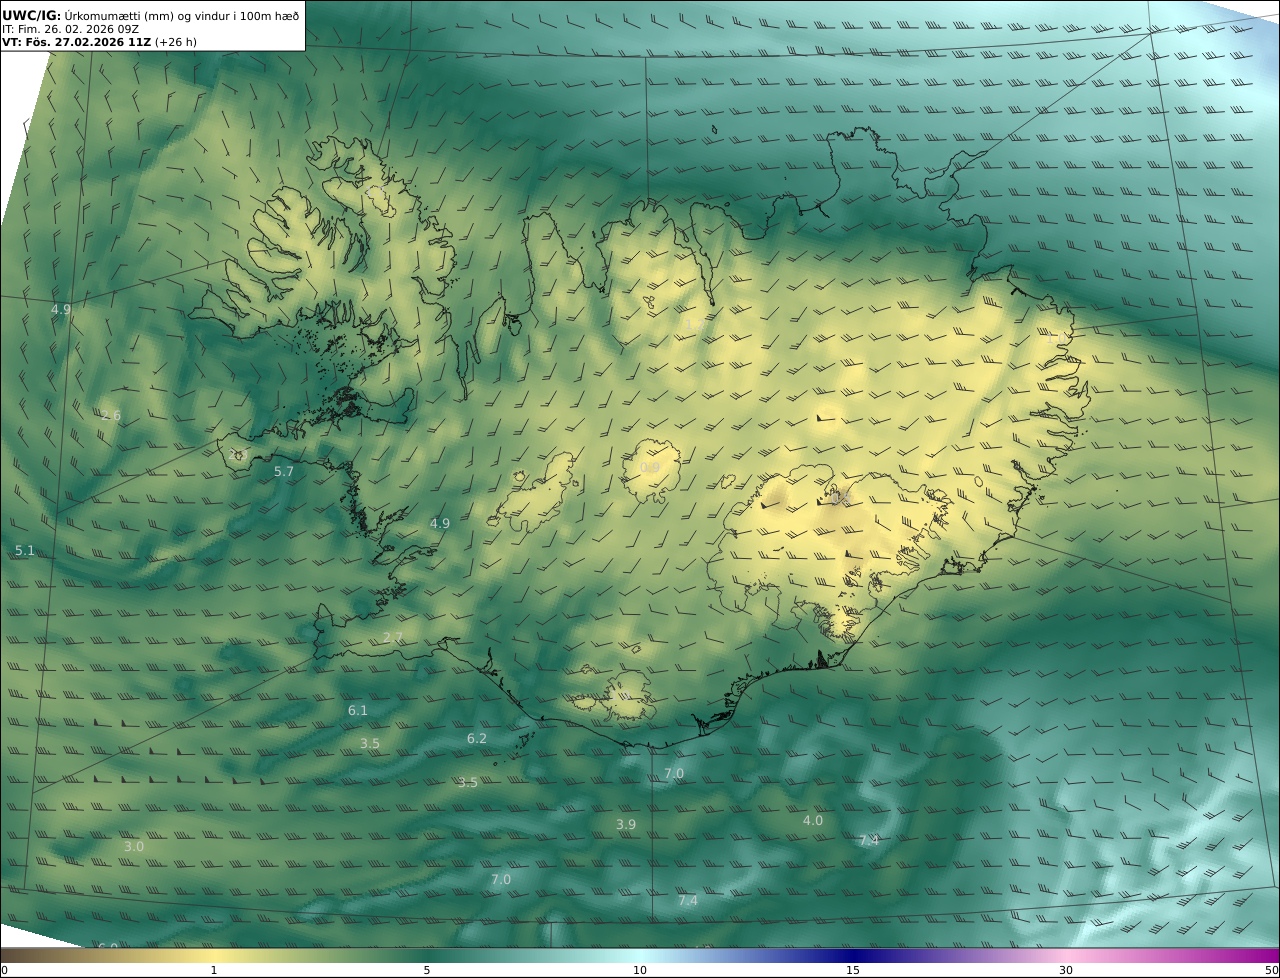Click the "4.0" value label on the map

tap(813, 821)
